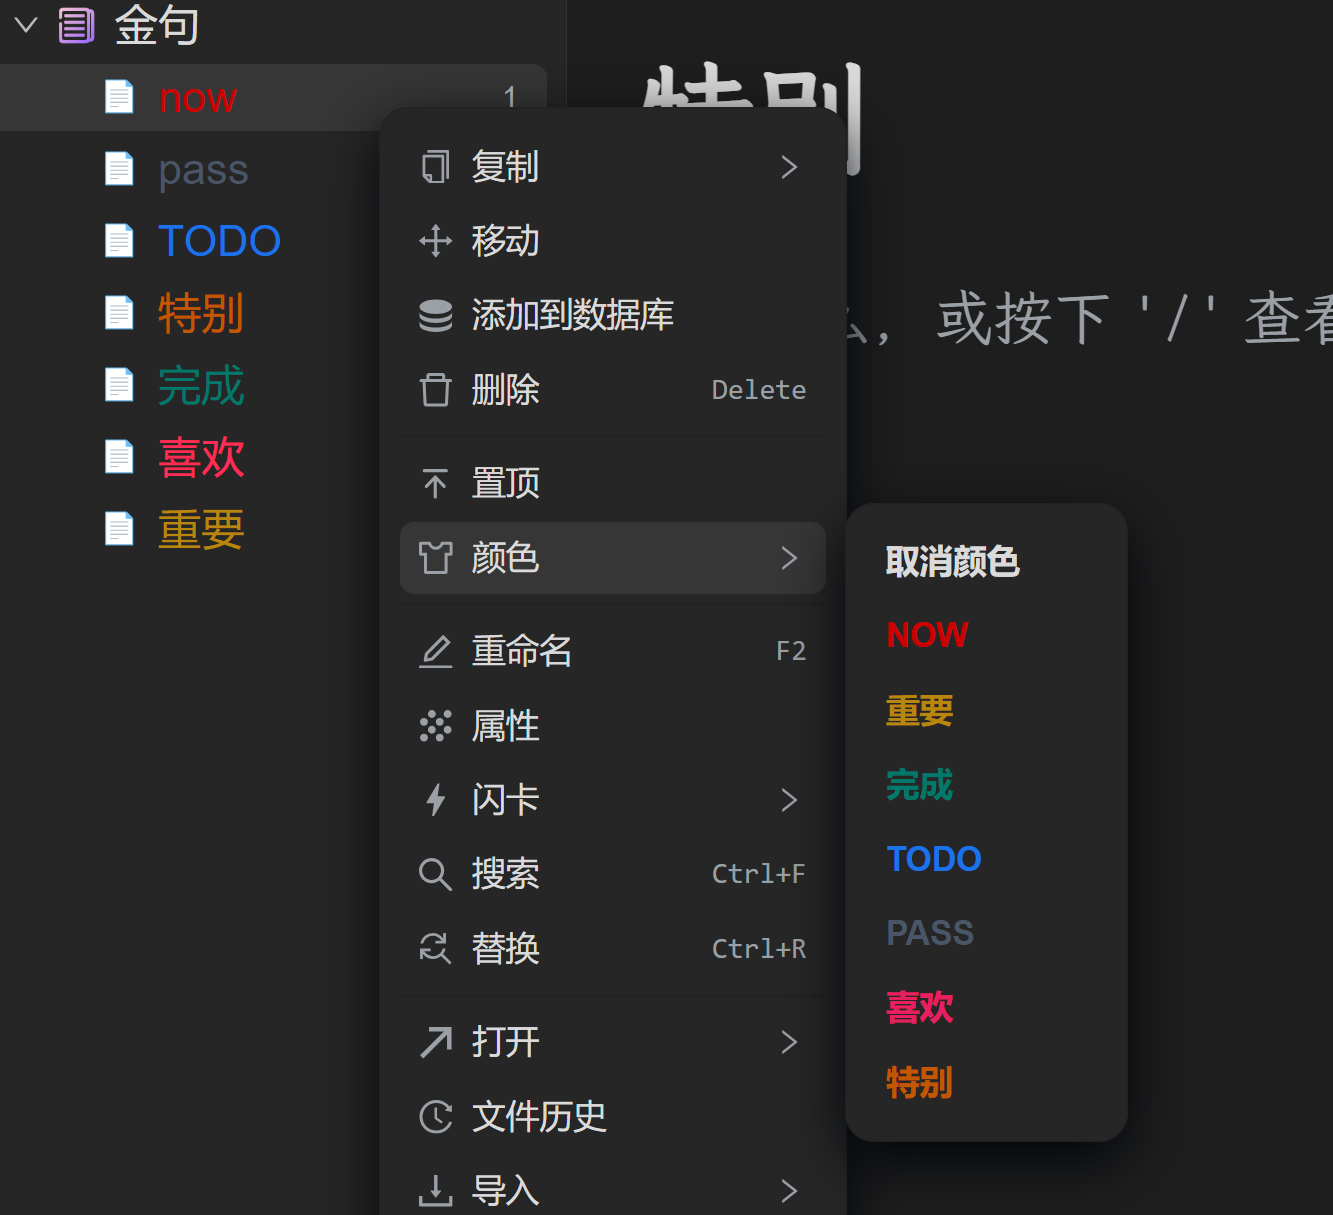Expand the 导入 submenu arrow
Image resolution: width=1333 pixels, height=1215 pixels.
click(x=789, y=1191)
